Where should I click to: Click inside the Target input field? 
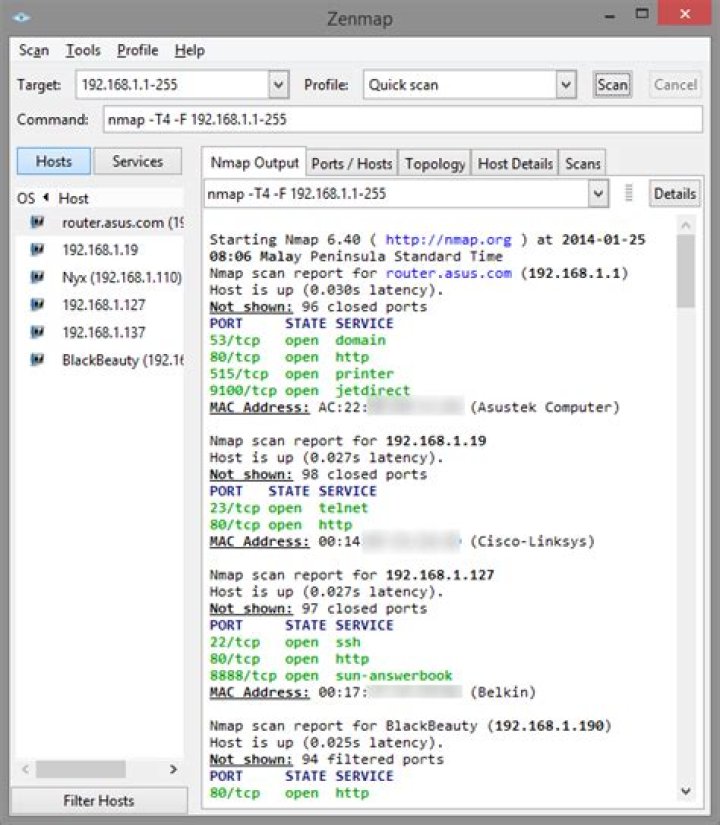coord(173,85)
